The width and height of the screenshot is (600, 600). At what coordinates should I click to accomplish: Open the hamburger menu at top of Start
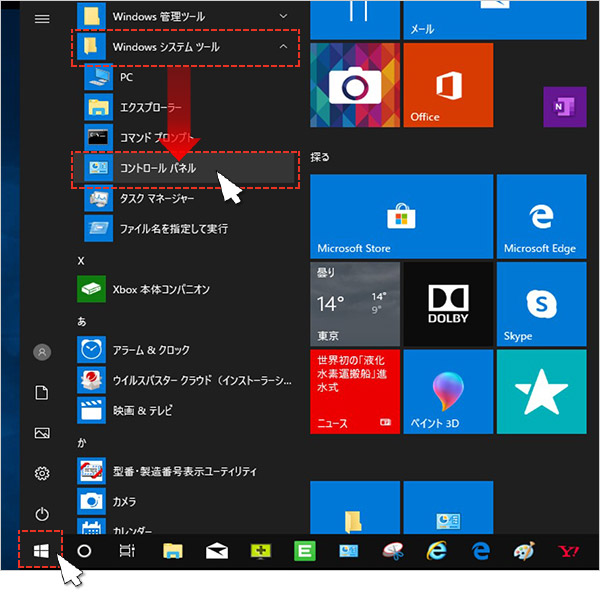click(x=42, y=18)
